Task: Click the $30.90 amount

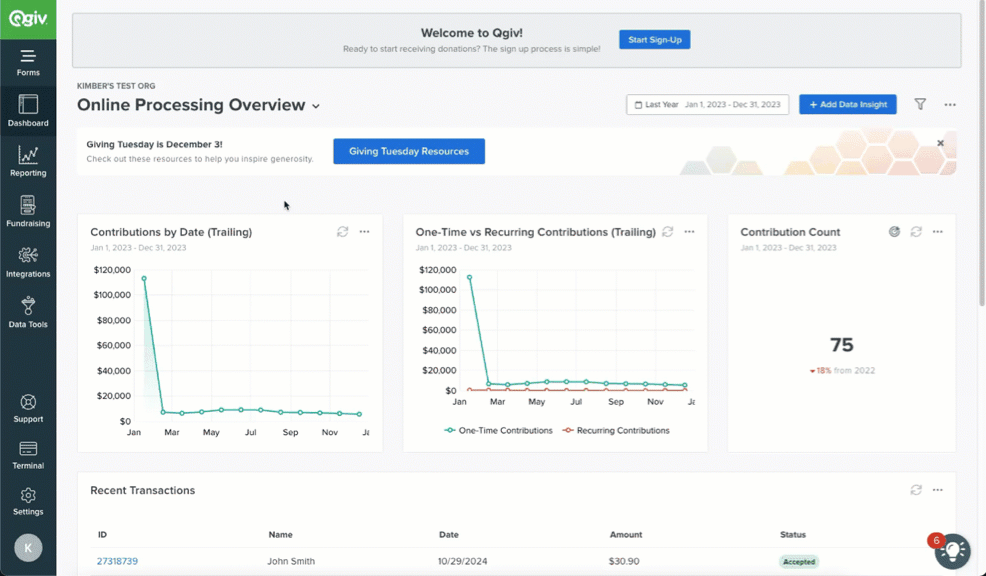Action: [x=624, y=562]
